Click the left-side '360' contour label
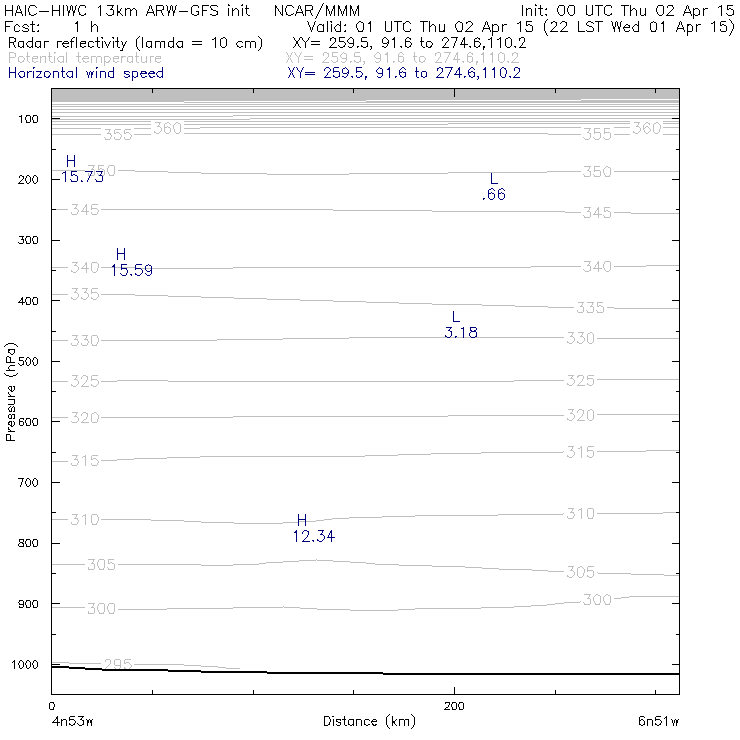 pyautogui.click(x=168, y=128)
